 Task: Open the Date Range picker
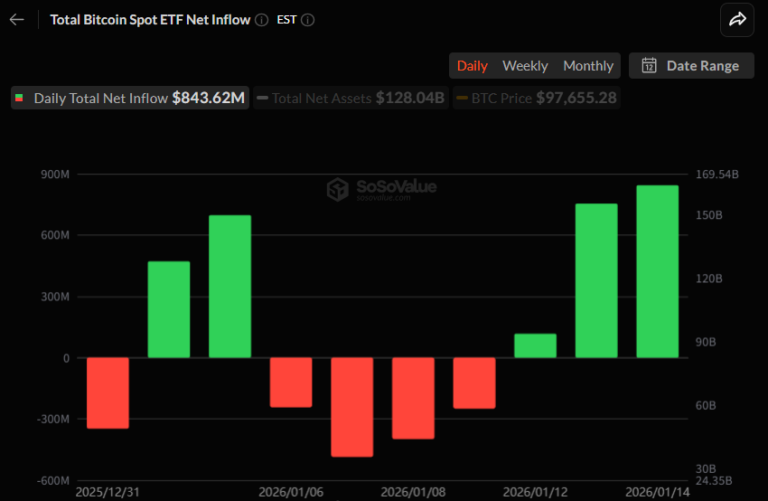click(690, 66)
